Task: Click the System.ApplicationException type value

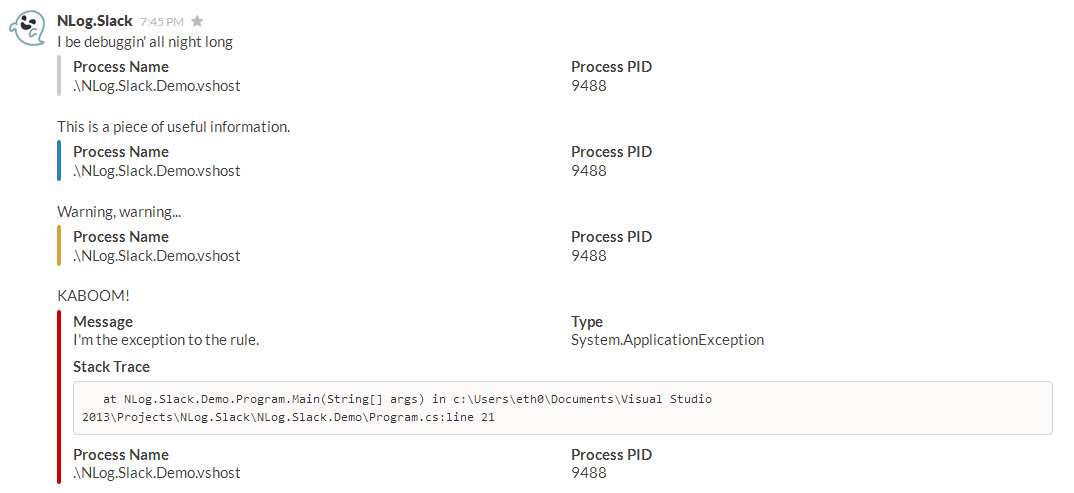Action: [x=667, y=340]
